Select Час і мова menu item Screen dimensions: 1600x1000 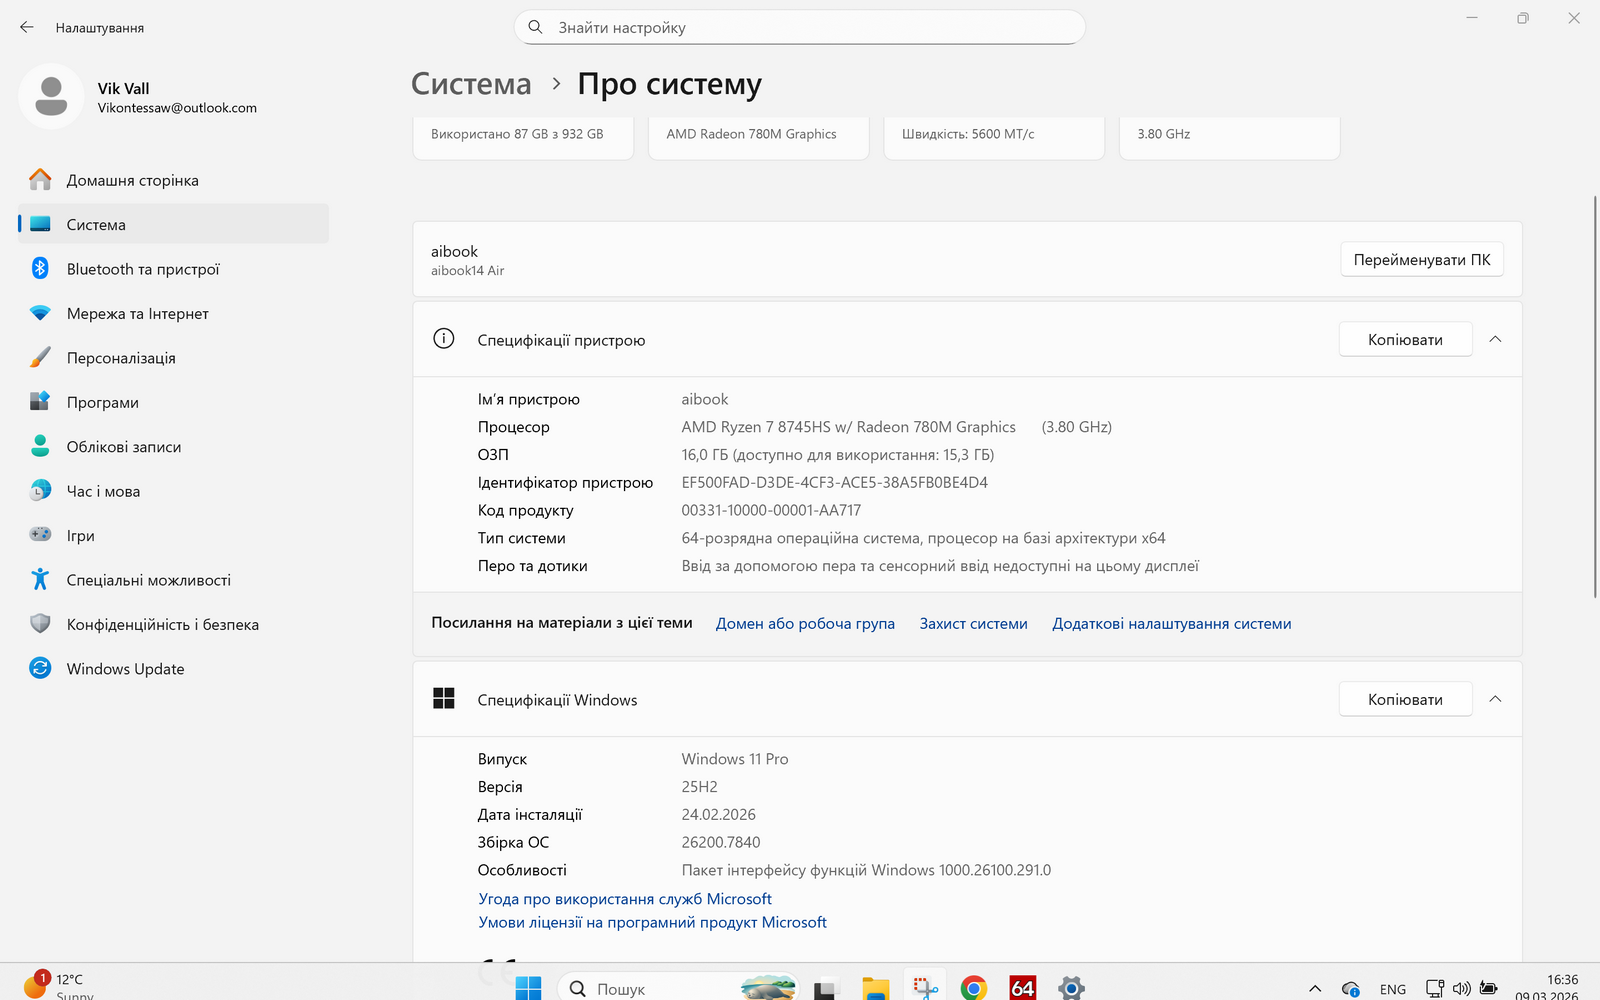coord(103,491)
